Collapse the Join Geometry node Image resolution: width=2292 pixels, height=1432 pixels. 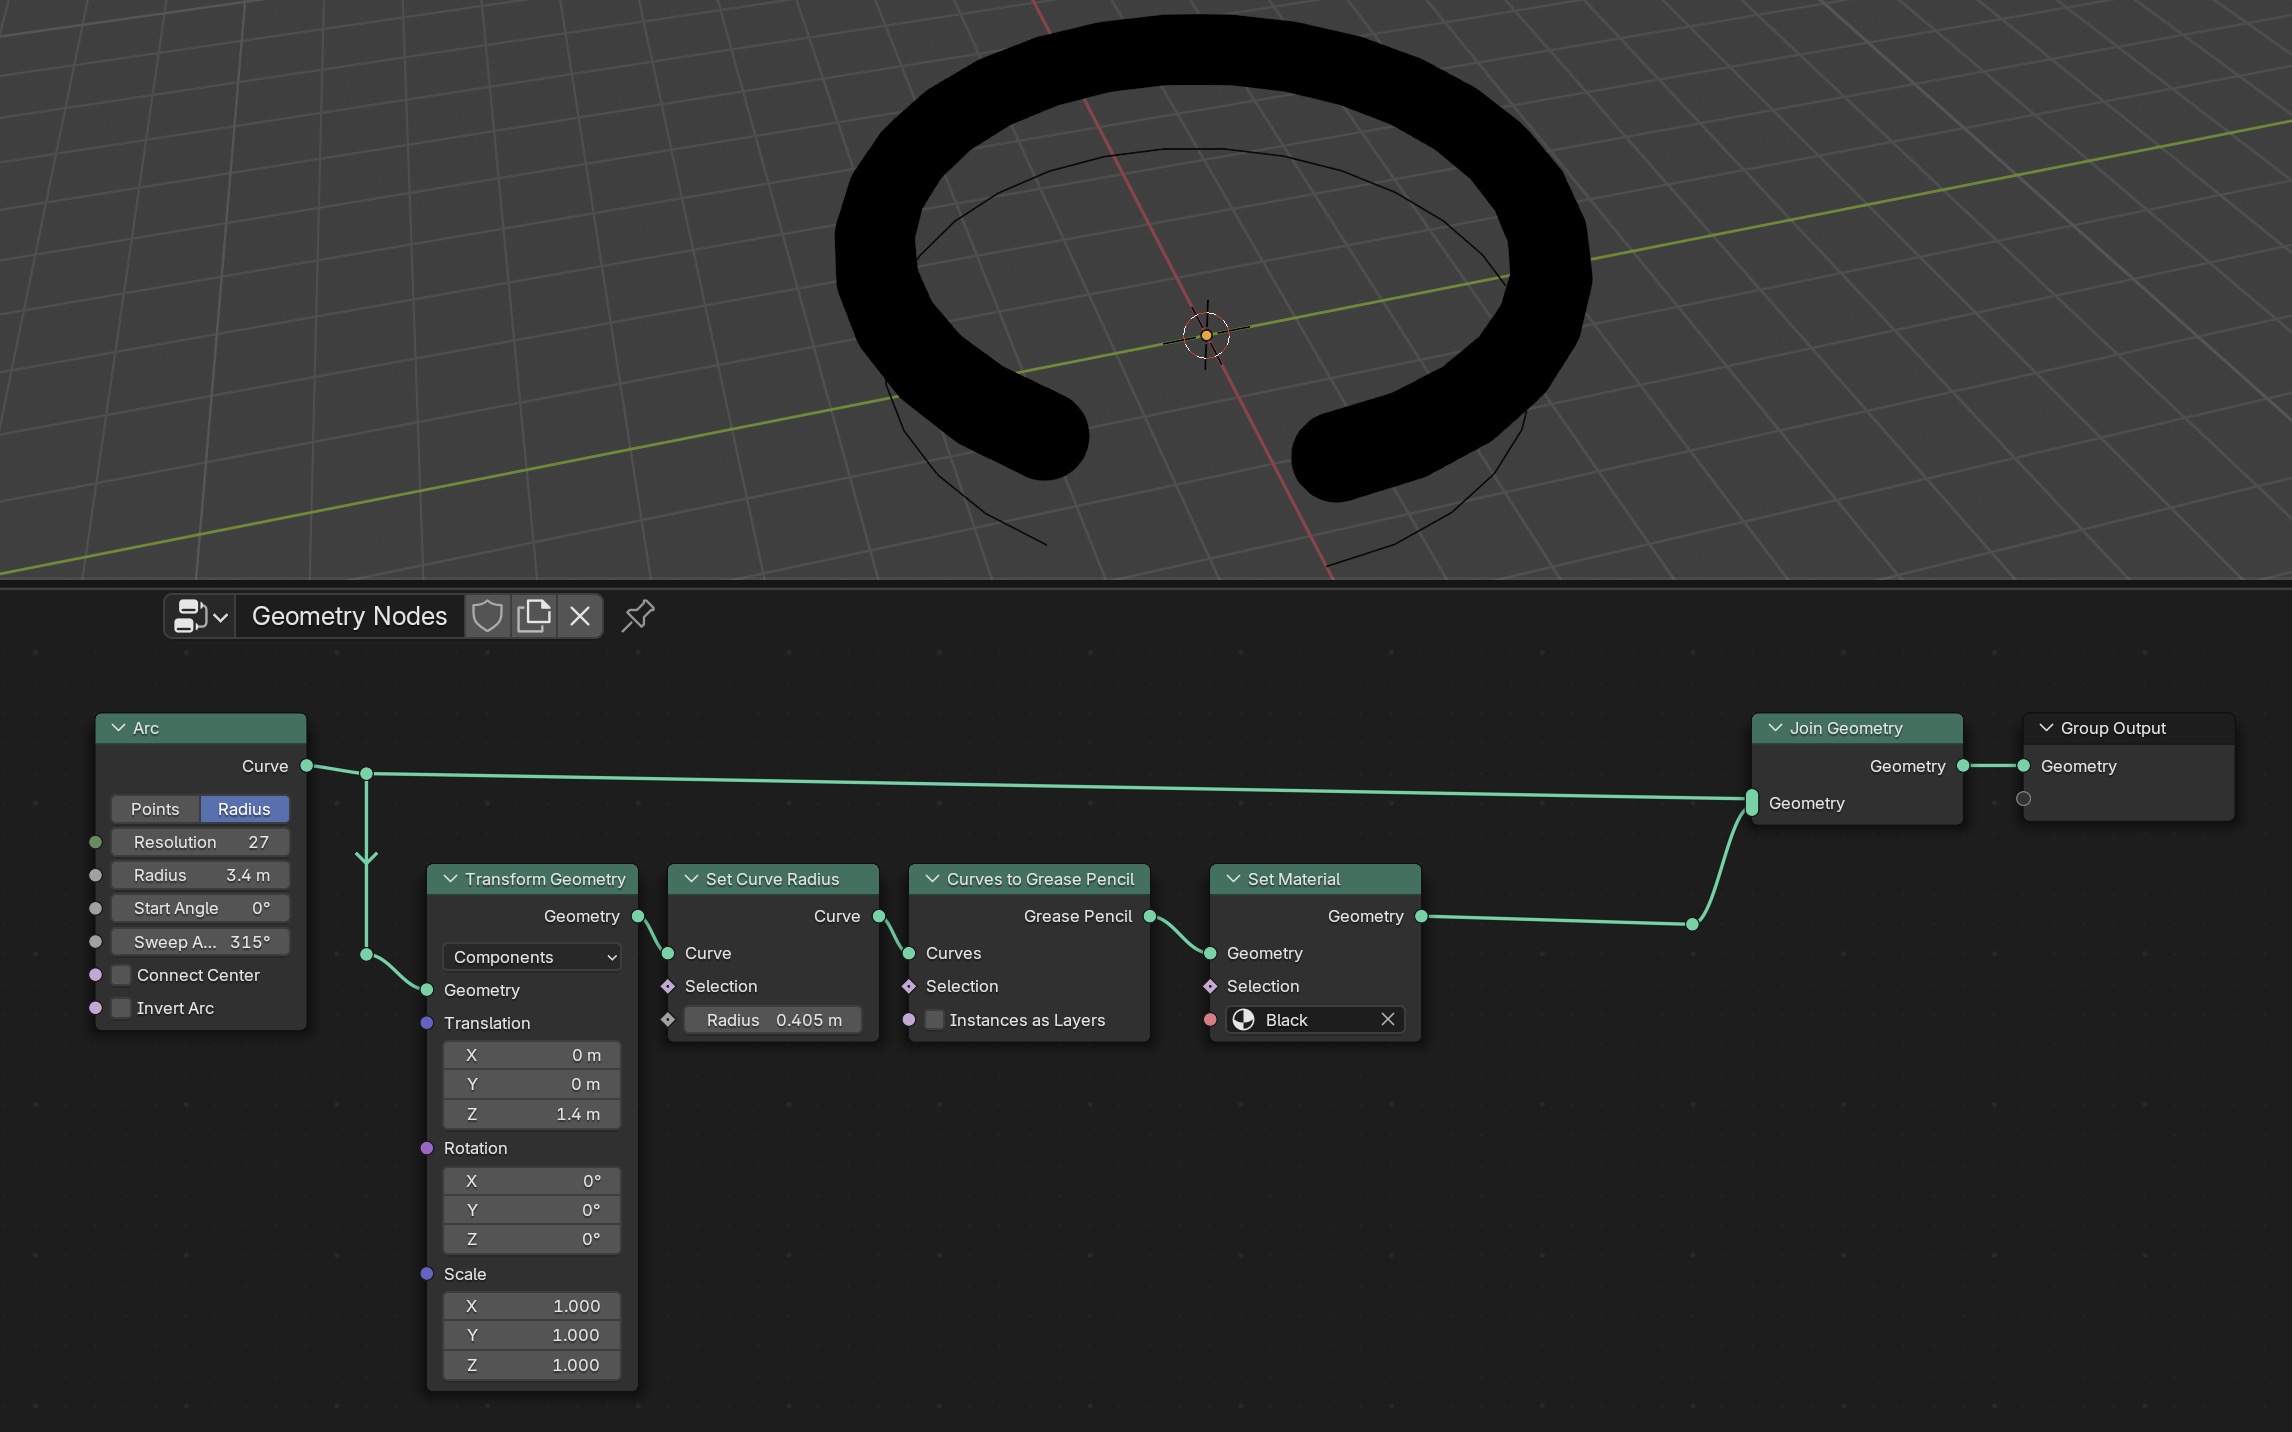click(x=1774, y=728)
